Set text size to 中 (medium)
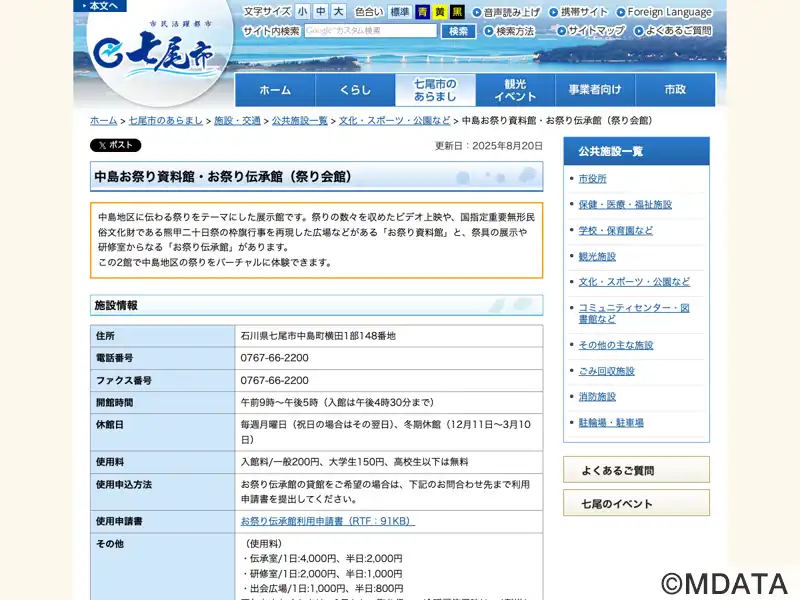800x600 pixels. [321, 12]
